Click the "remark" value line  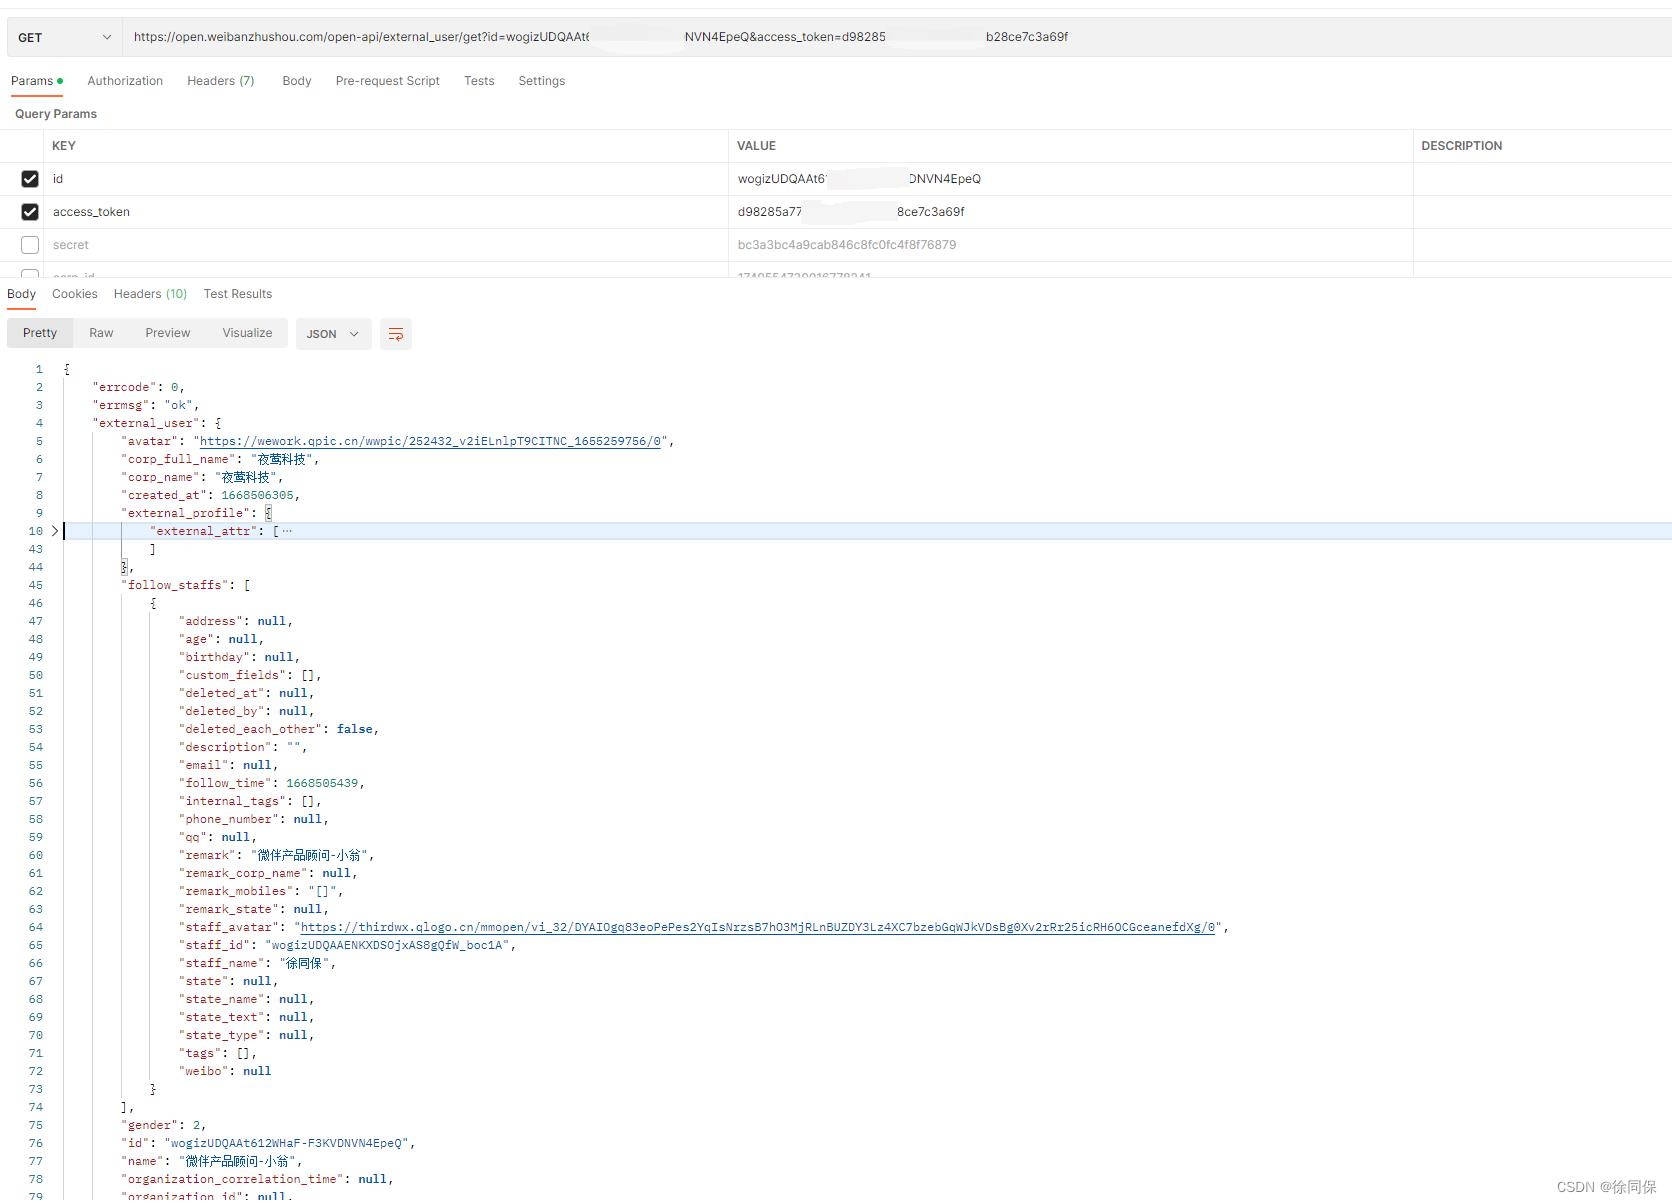[277, 855]
